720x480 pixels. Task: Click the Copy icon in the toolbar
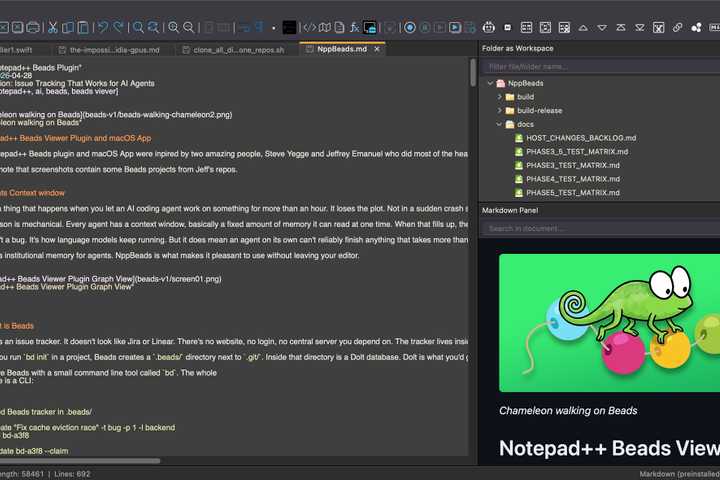pyautogui.click(x=68, y=28)
